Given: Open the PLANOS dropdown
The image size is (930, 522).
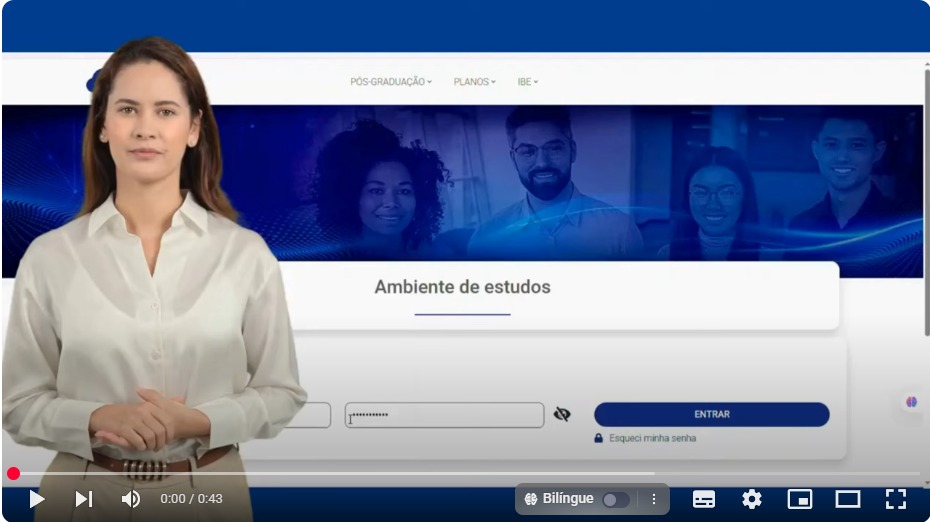Looking at the screenshot, I should pyautogui.click(x=474, y=82).
